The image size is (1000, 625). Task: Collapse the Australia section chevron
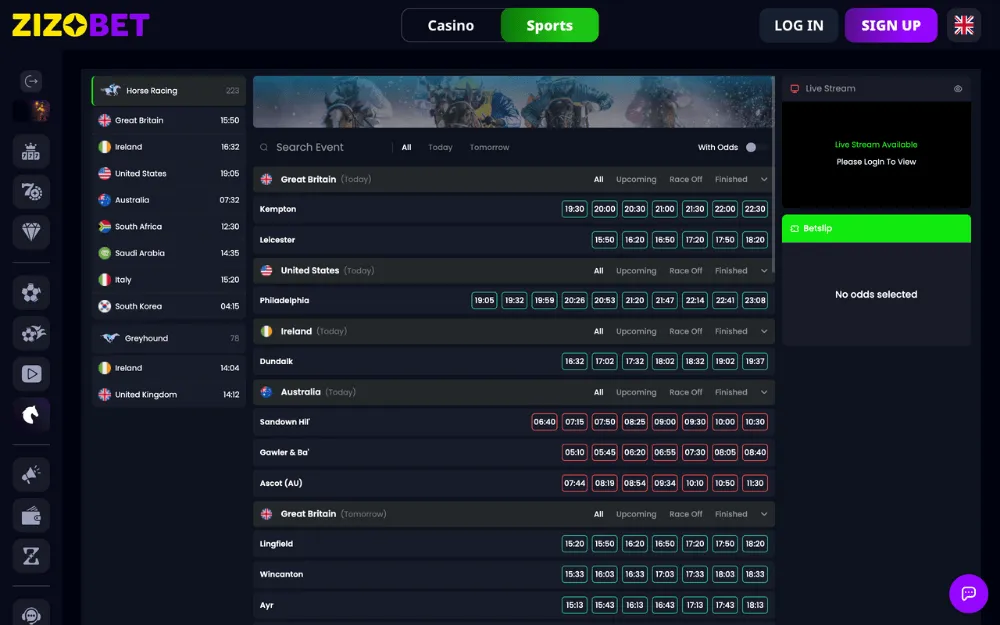coord(764,393)
